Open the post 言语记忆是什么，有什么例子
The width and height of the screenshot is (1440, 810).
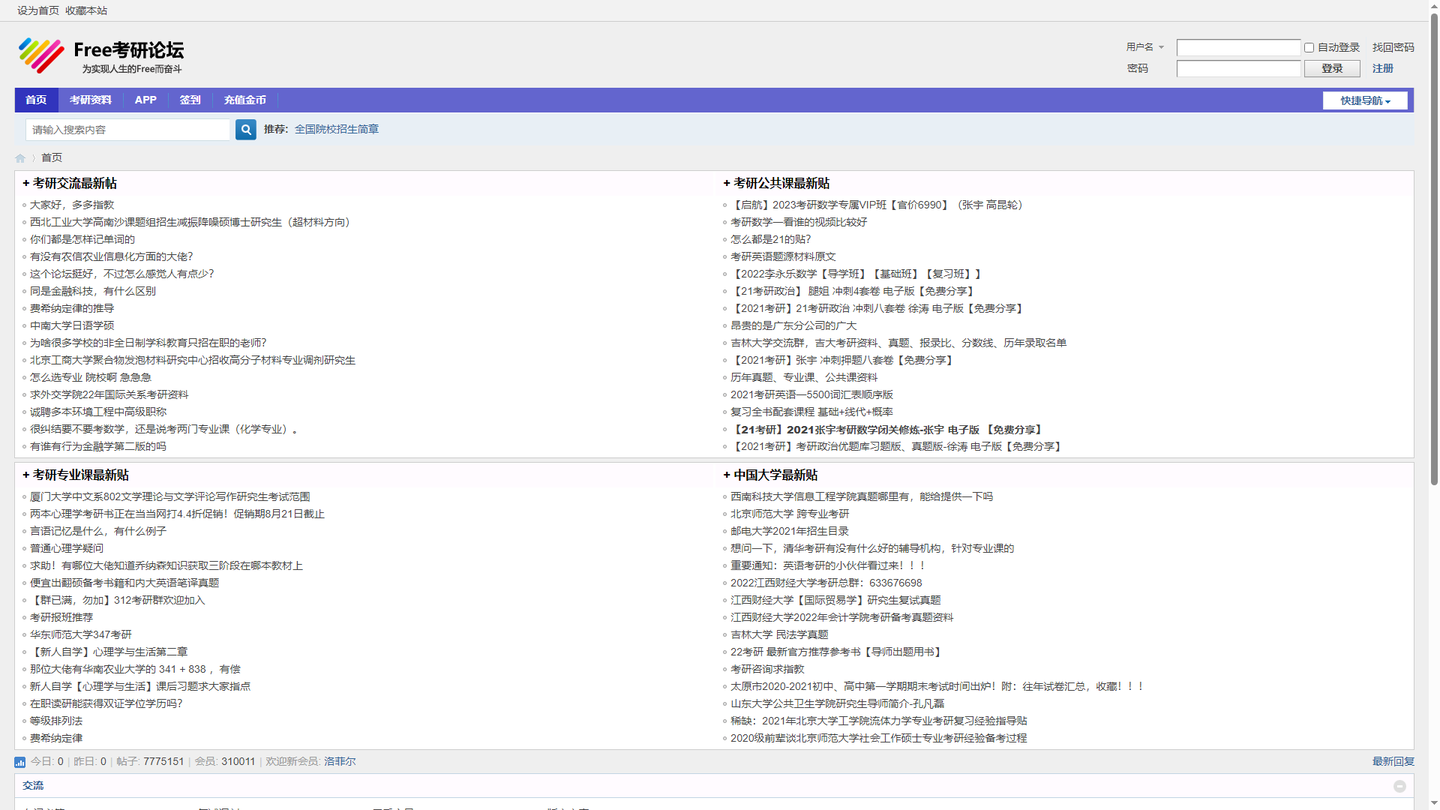(98, 531)
